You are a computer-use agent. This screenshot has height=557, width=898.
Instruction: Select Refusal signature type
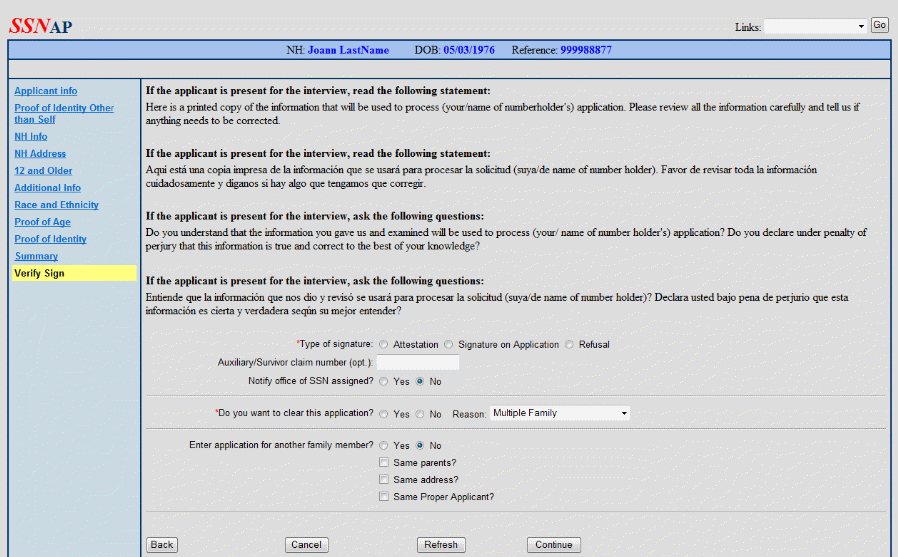click(569, 345)
